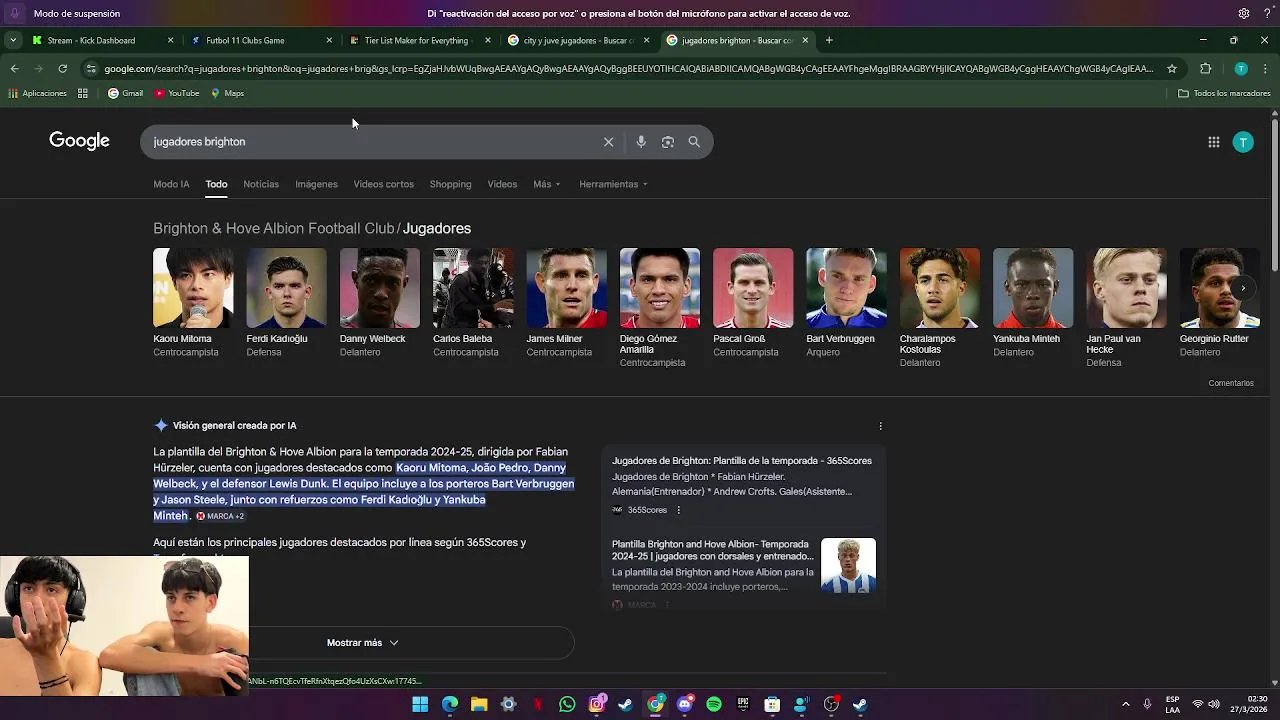The image size is (1280, 720).
Task: Open YouTube bookmark
Action: pos(177,93)
